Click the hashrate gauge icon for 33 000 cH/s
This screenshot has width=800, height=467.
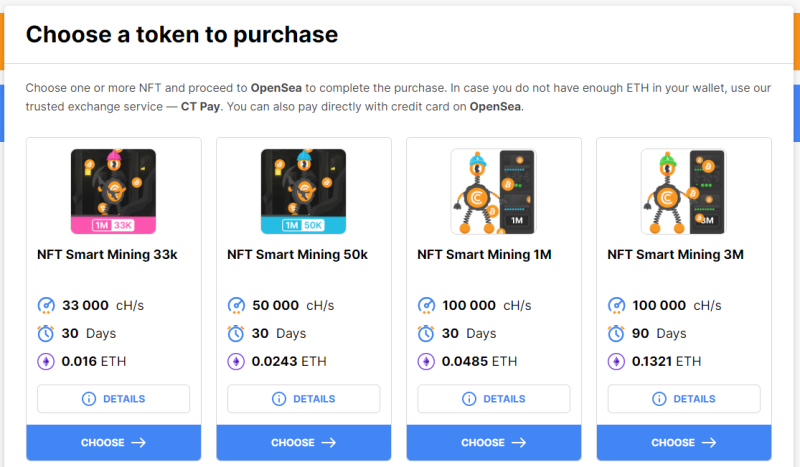click(46, 305)
